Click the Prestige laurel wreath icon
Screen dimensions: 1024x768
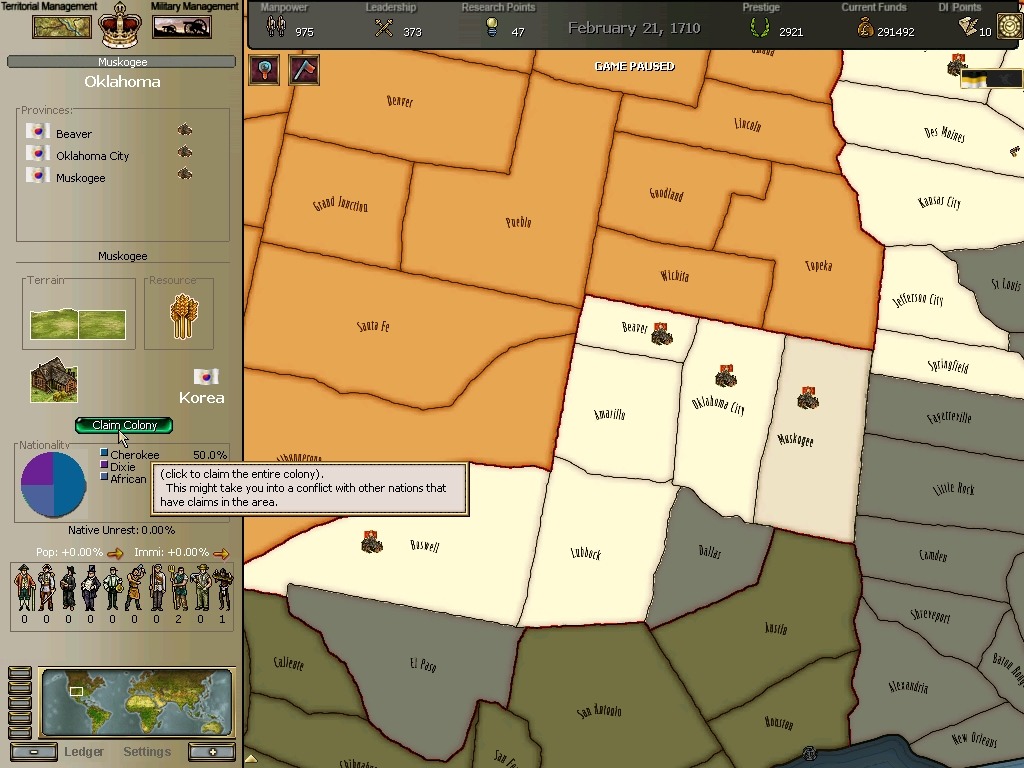point(759,28)
